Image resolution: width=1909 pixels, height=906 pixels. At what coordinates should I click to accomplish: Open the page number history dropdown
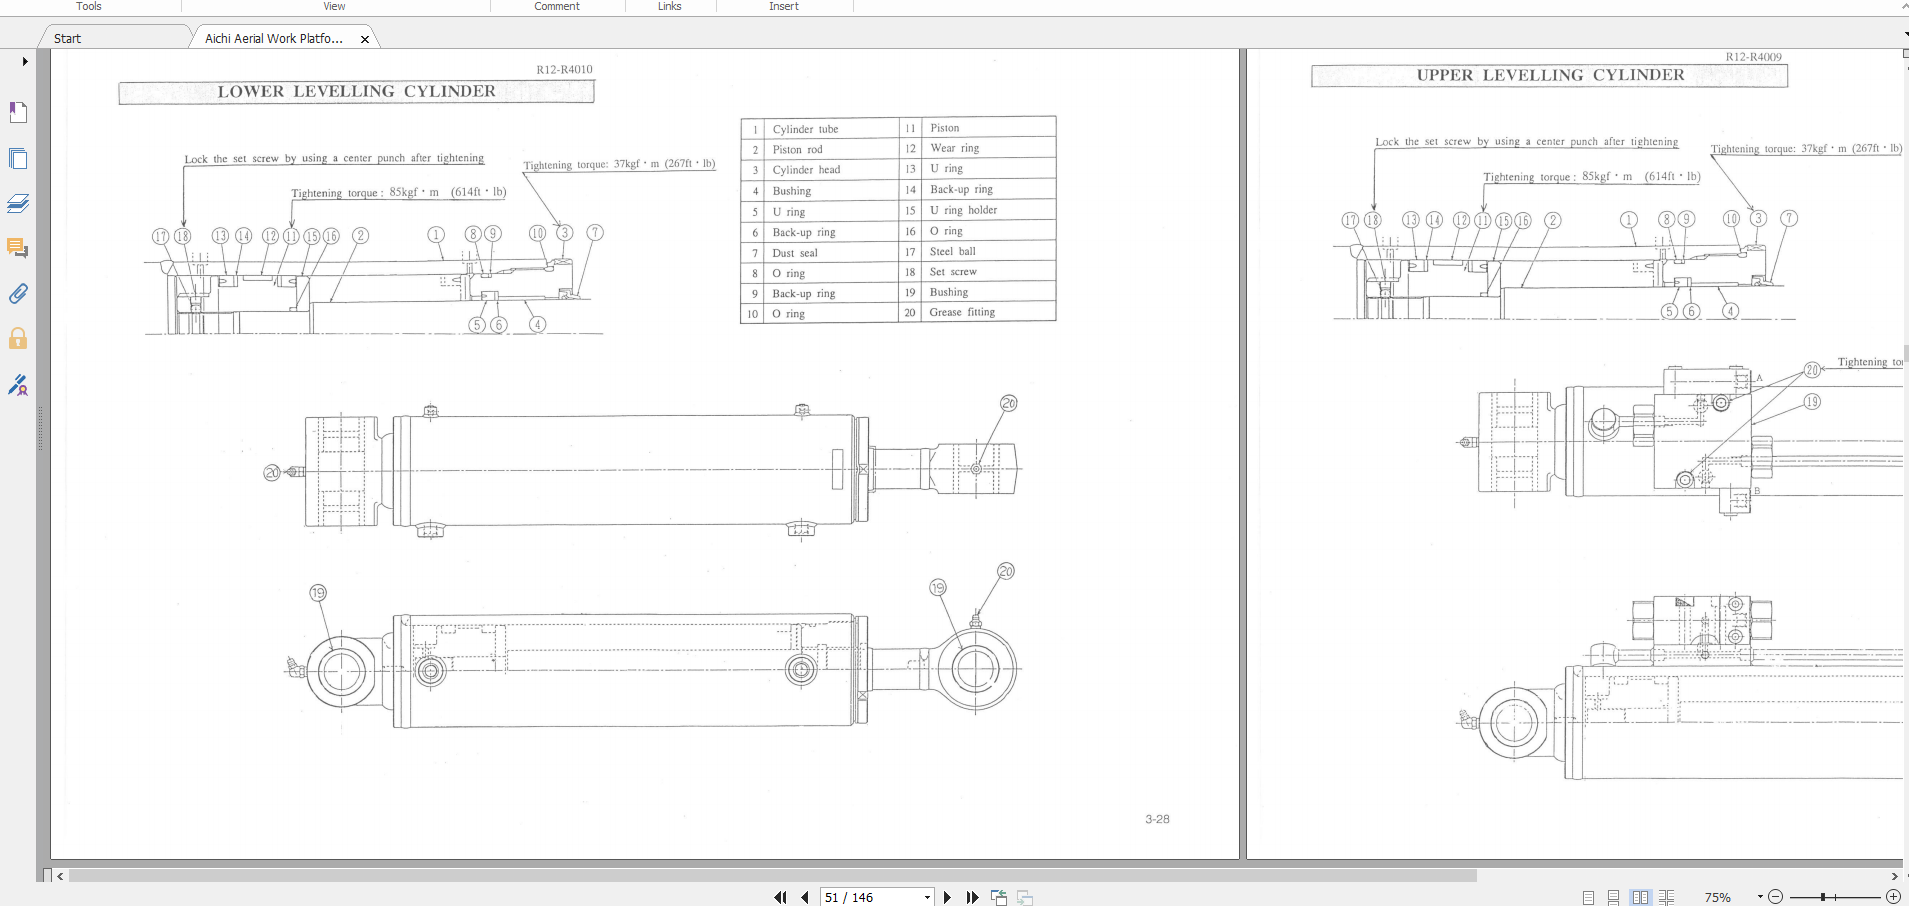(926, 897)
